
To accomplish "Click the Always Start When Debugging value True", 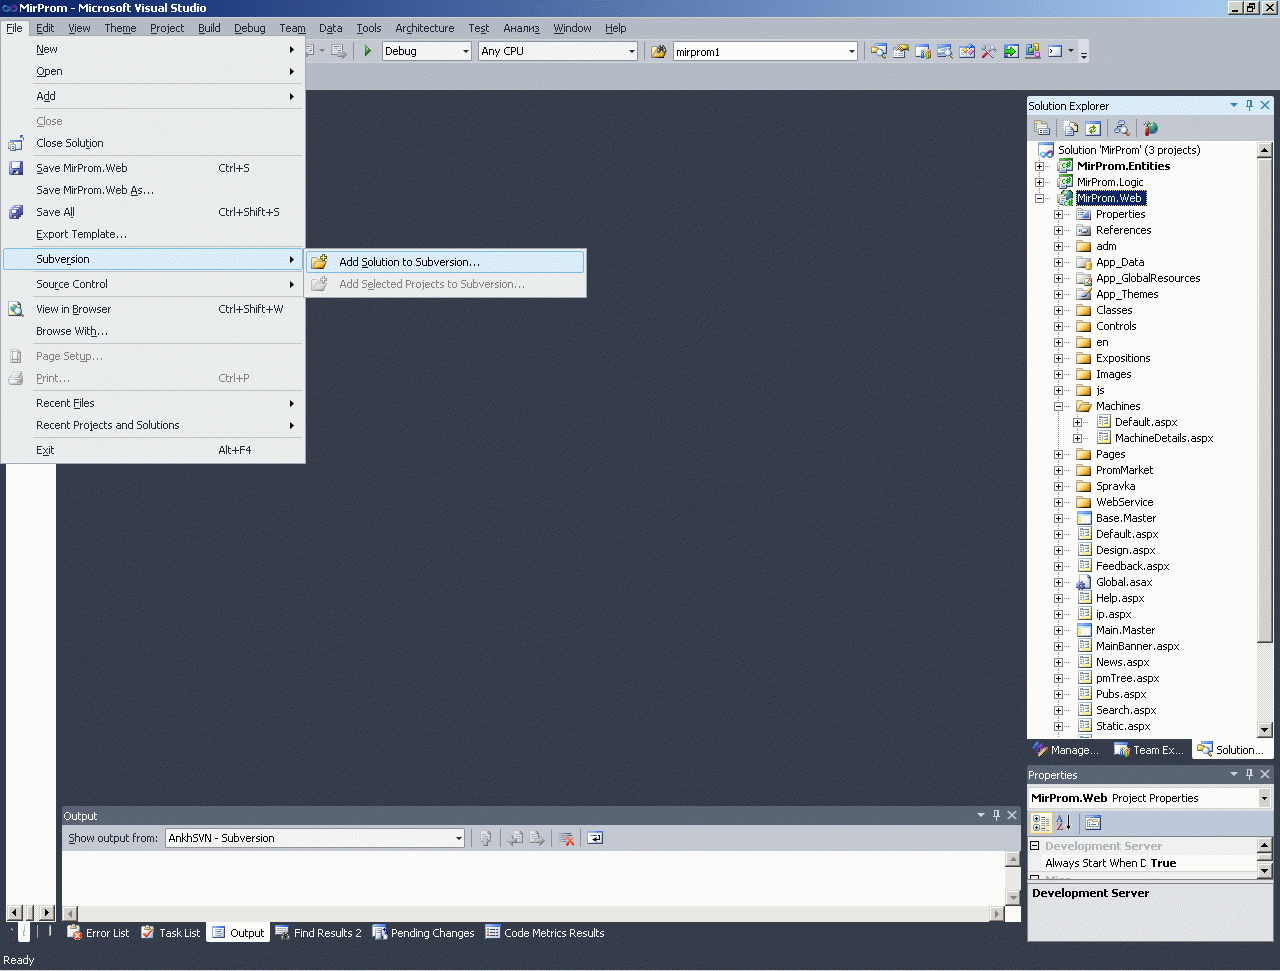I will [x=1163, y=863].
